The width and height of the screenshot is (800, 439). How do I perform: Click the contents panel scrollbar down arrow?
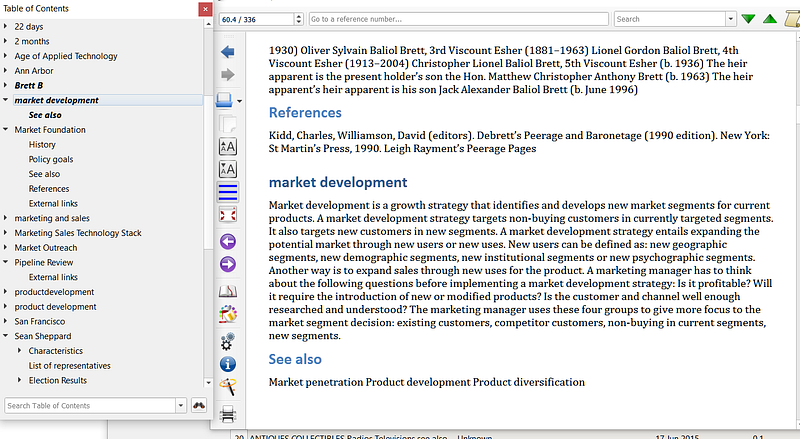(x=208, y=382)
